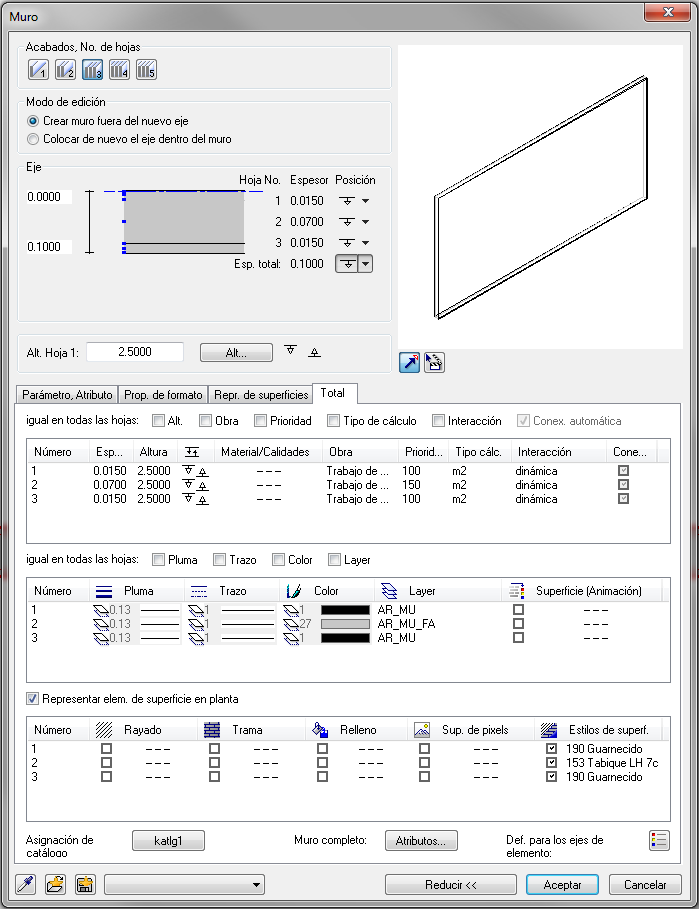Click Trama pattern header icon
Image resolution: width=699 pixels, height=909 pixels.
tap(212, 730)
